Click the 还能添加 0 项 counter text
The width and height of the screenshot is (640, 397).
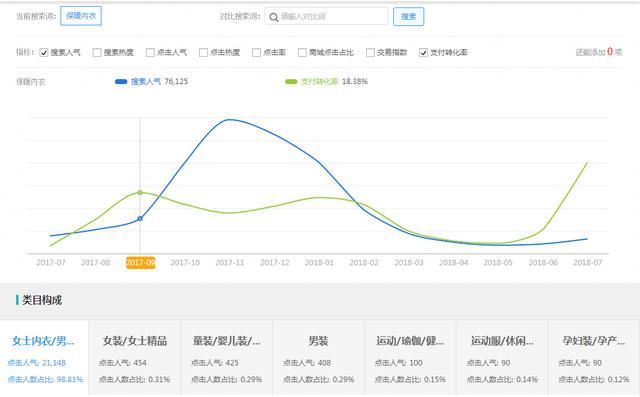pyautogui.click(x=599, y=52)
